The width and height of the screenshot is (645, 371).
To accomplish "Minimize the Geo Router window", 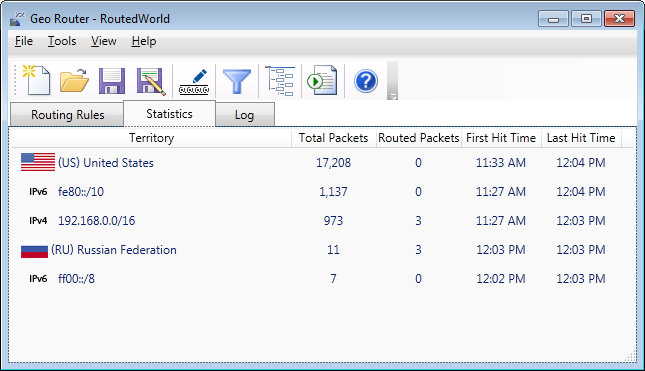I will coord(553,19).
